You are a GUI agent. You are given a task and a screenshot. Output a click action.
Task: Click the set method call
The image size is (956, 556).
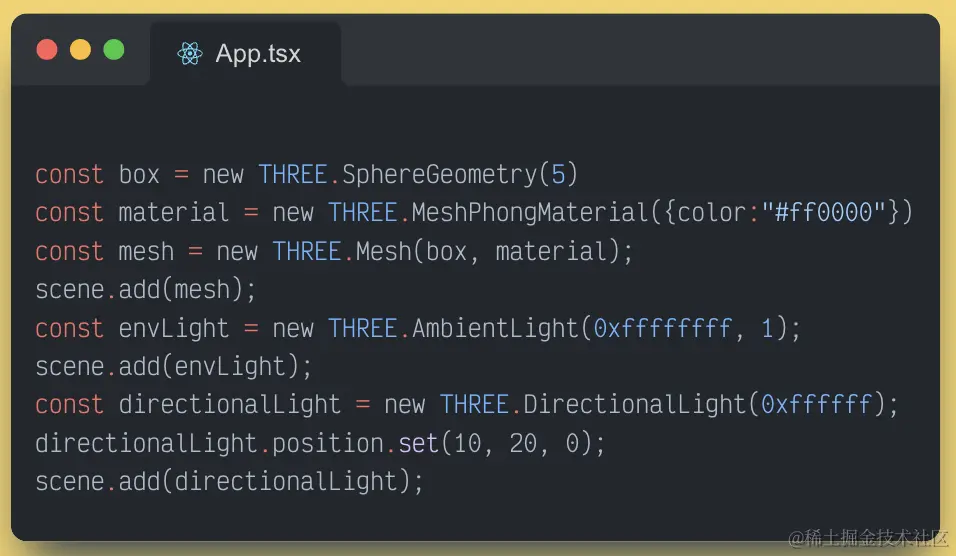(x=418, y=443)
